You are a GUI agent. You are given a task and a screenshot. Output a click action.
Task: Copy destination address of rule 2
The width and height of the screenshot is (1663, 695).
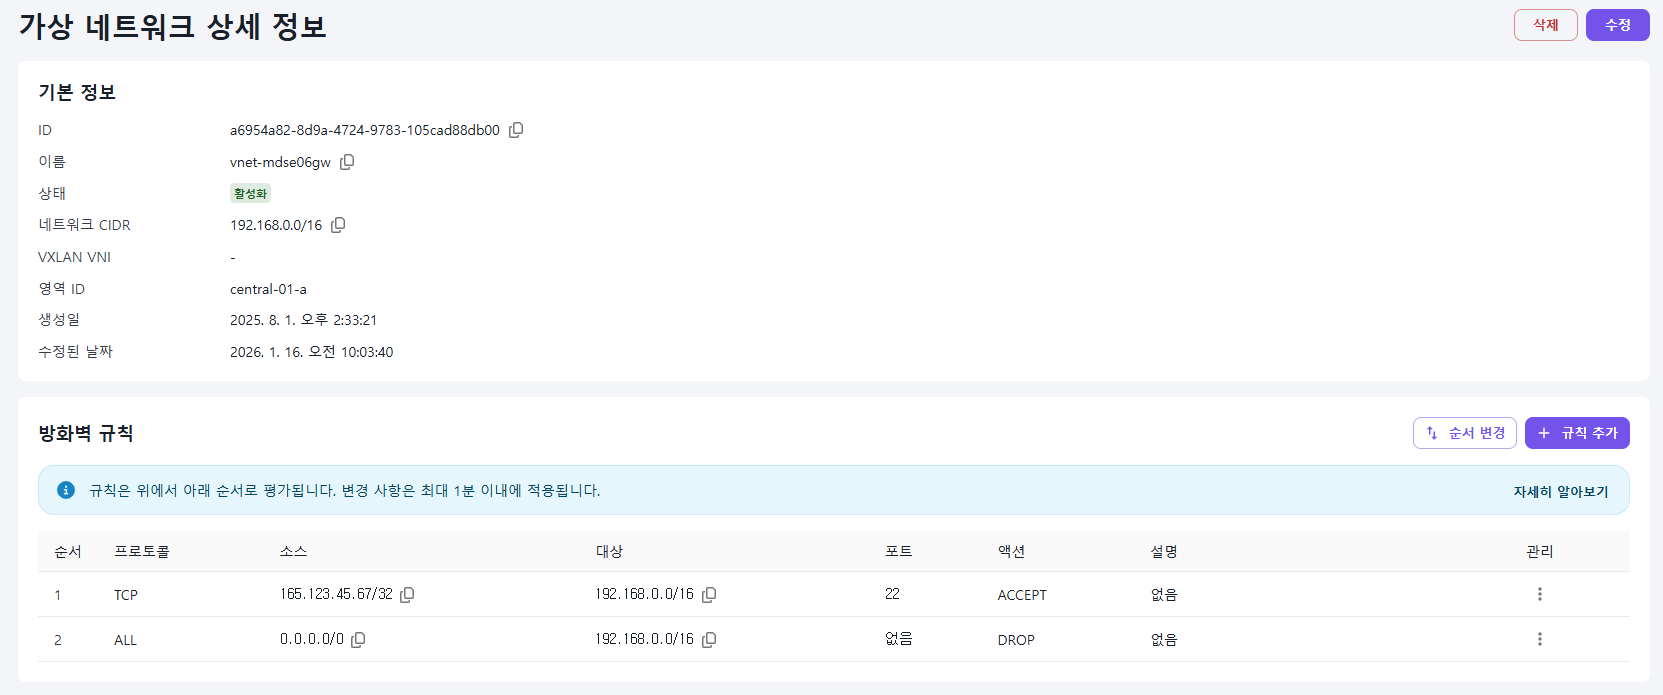pyautogui.click(x=709, y=640)
